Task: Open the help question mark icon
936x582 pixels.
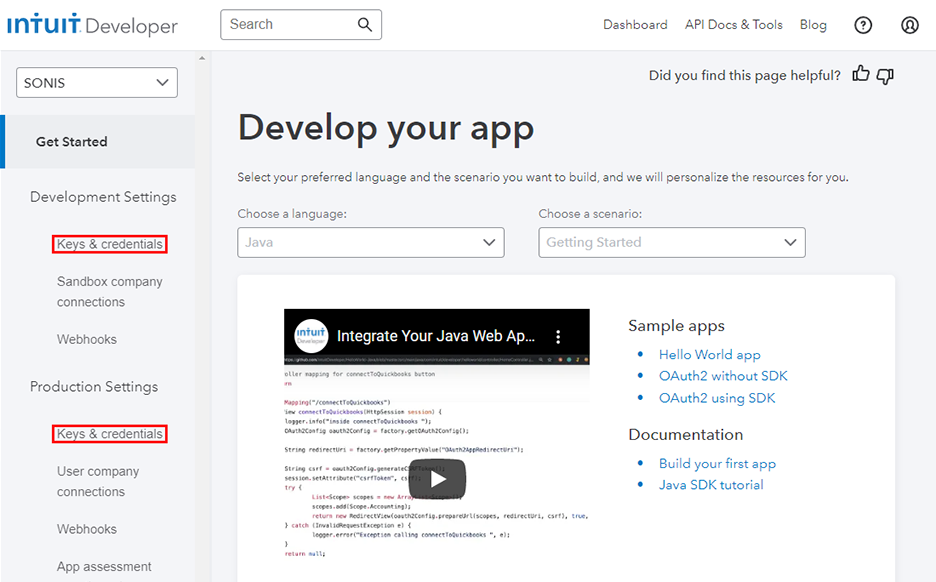Action: (863, 25)
